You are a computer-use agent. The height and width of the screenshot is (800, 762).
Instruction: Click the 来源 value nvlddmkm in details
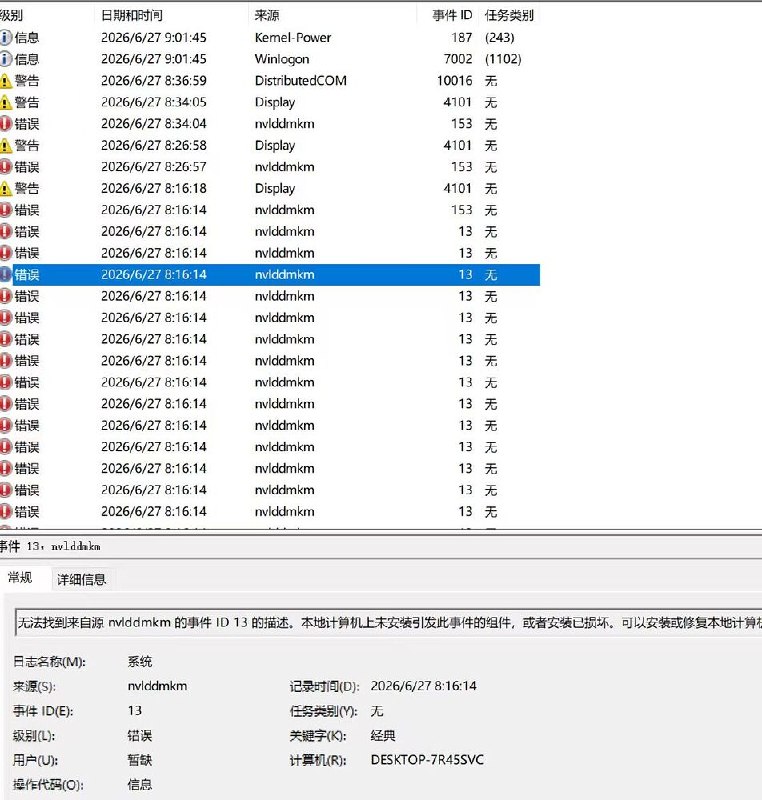coord(157,686)
